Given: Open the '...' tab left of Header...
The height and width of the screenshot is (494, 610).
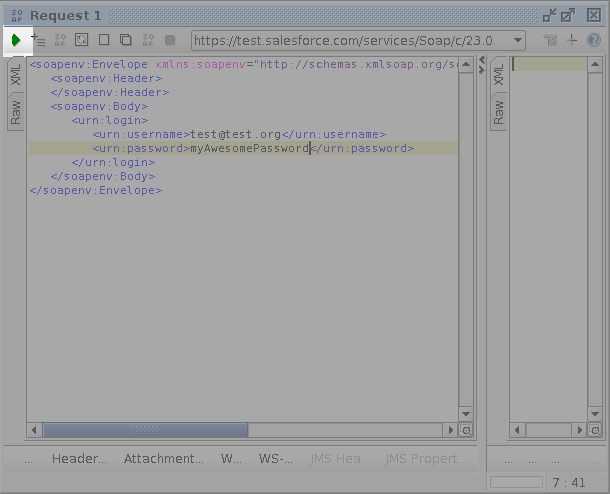Looking at the screenshot, I should point(28,460).
